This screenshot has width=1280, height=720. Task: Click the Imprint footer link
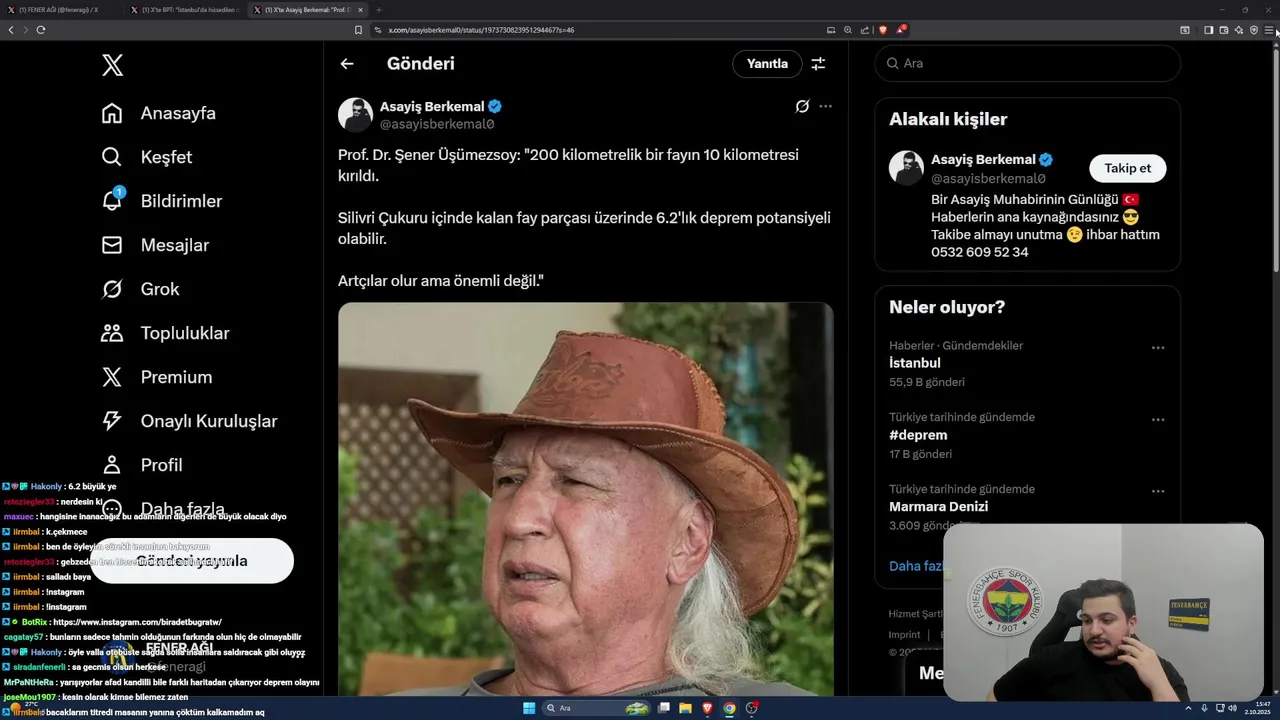pyautogui.click(x=904, y=635)
